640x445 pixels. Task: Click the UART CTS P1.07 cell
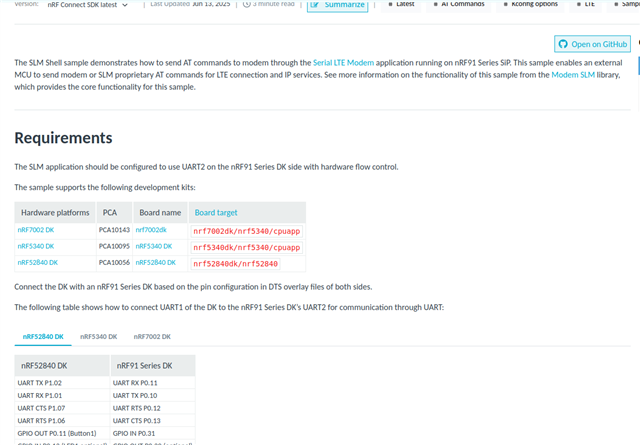click(62, 408)
